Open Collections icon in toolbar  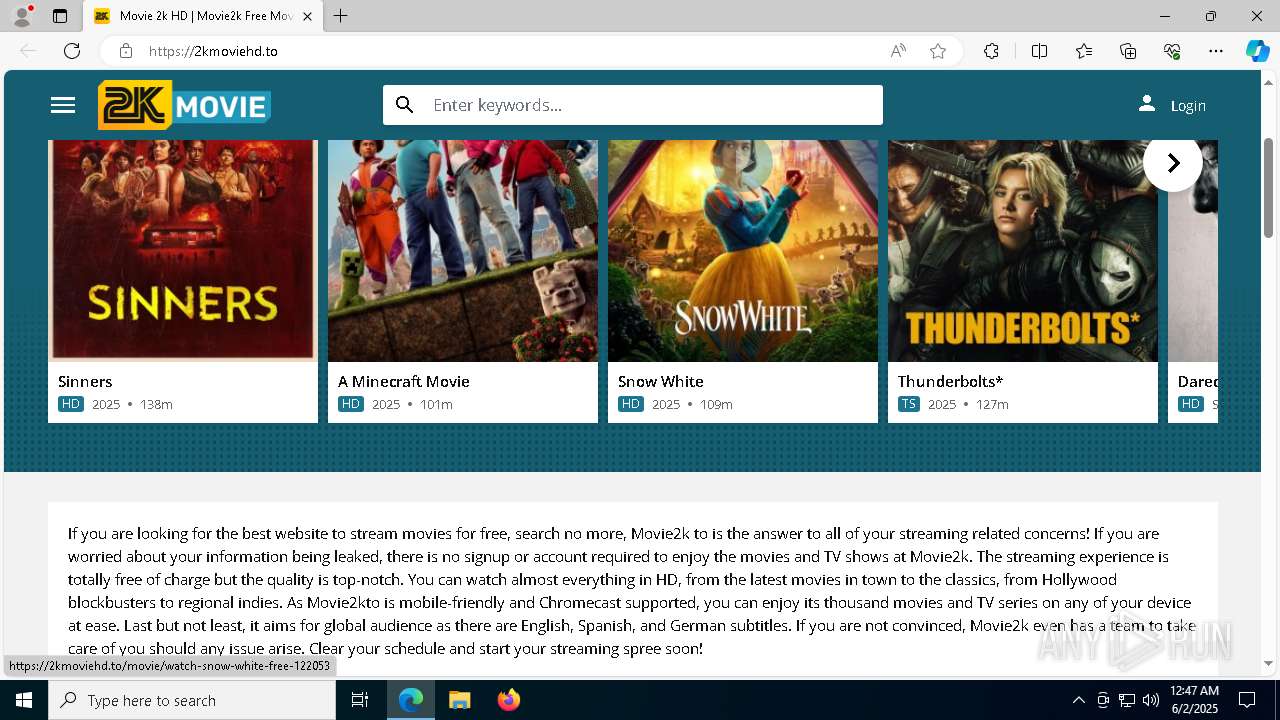tap(1128, 51)
